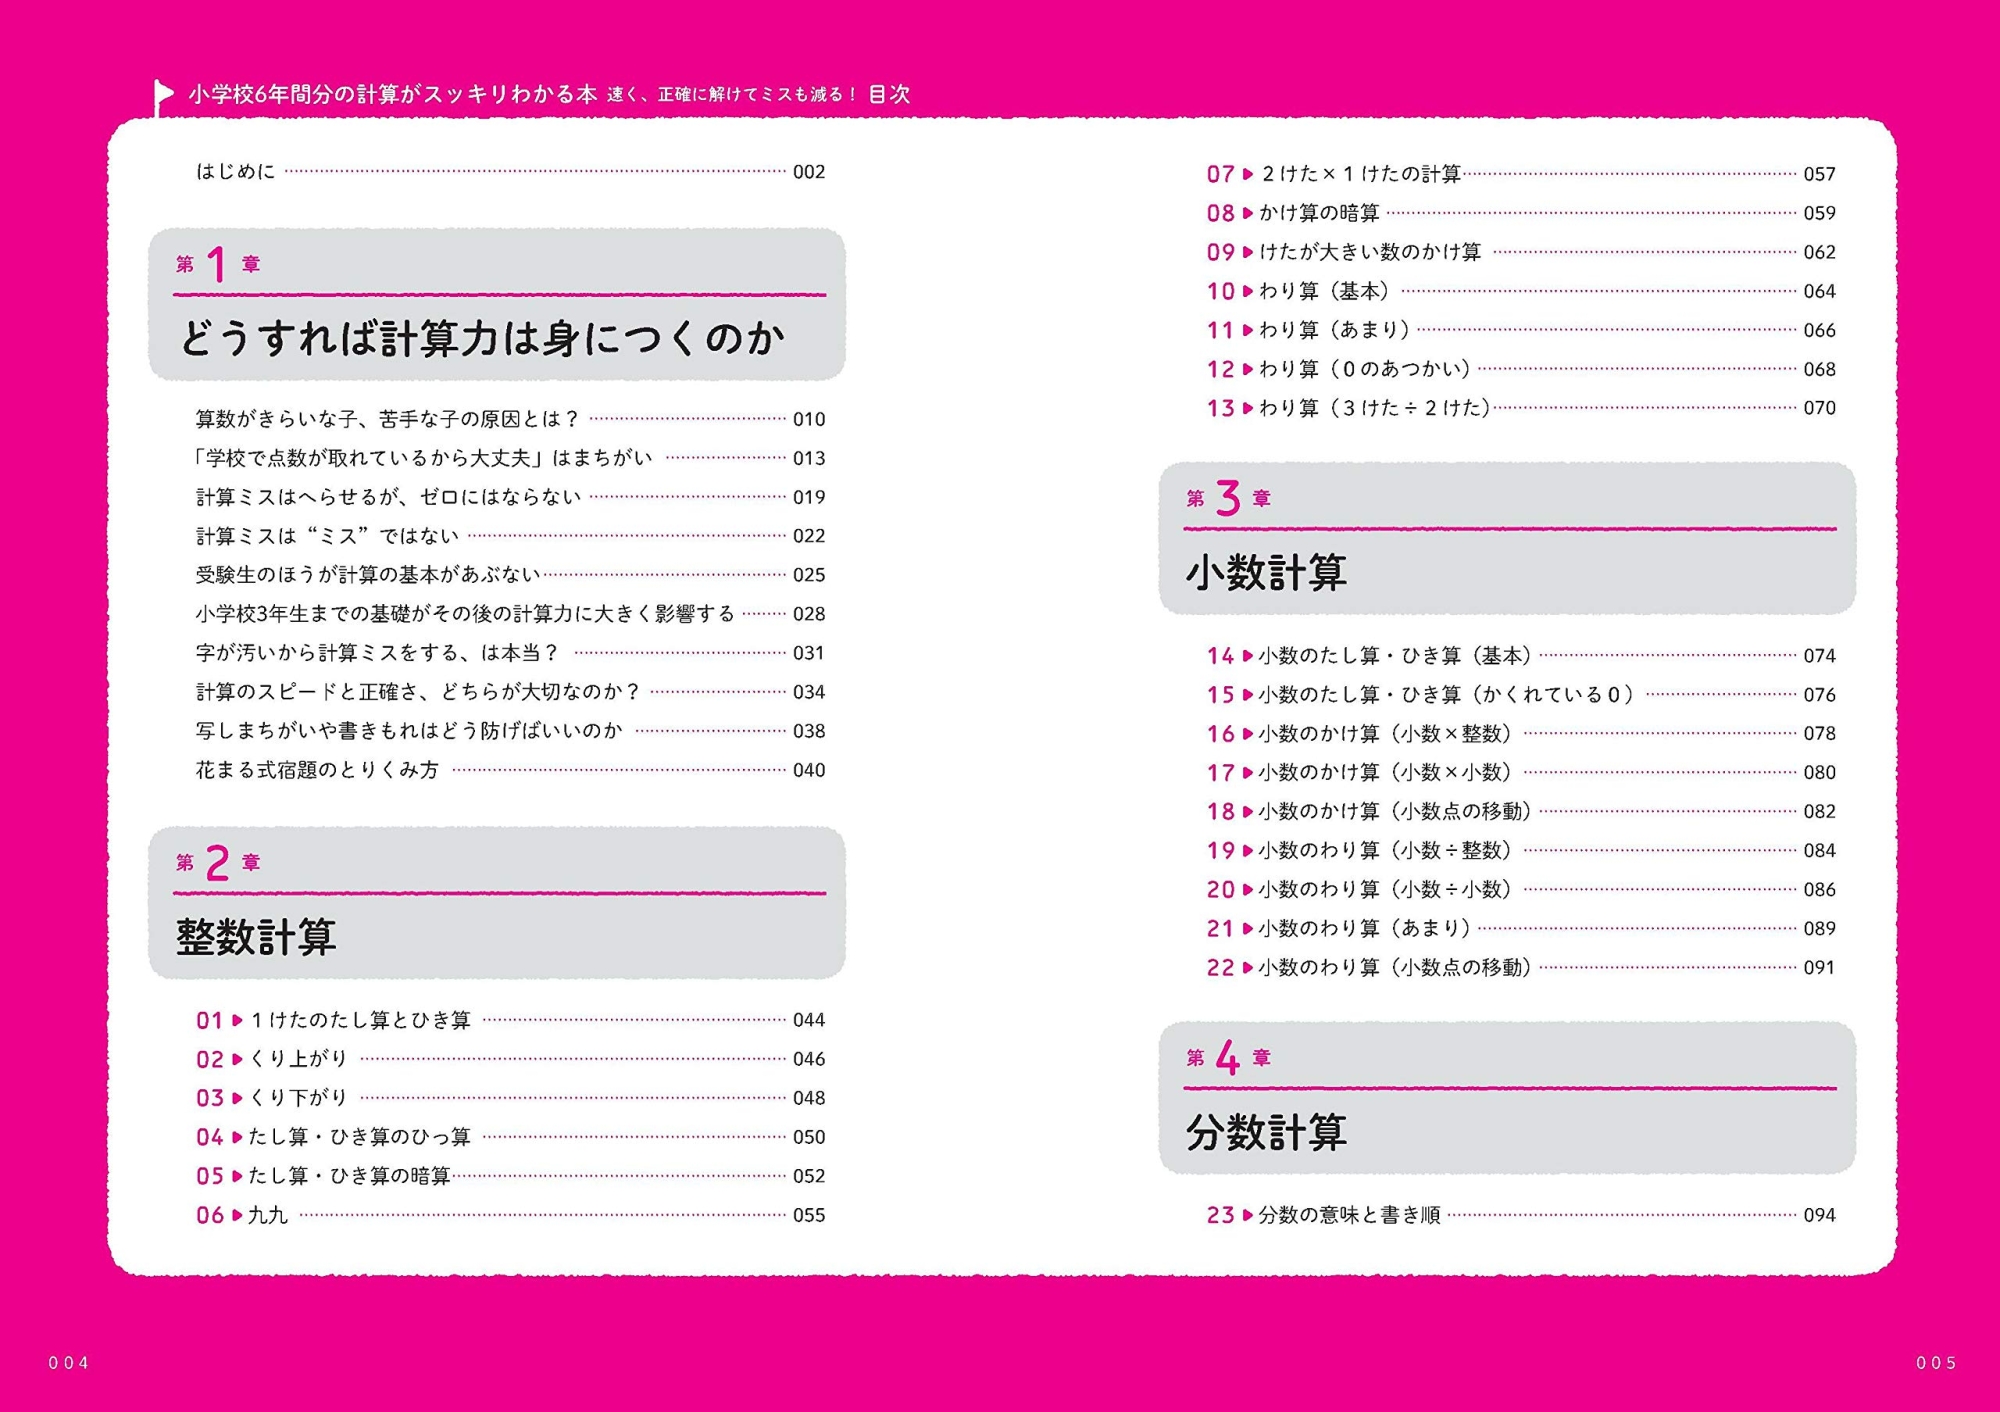Select 15 小数のたし算・ひき算（かくれている0） entry
This screenshot has width=2000, height=1412.
coord(1521,695)
